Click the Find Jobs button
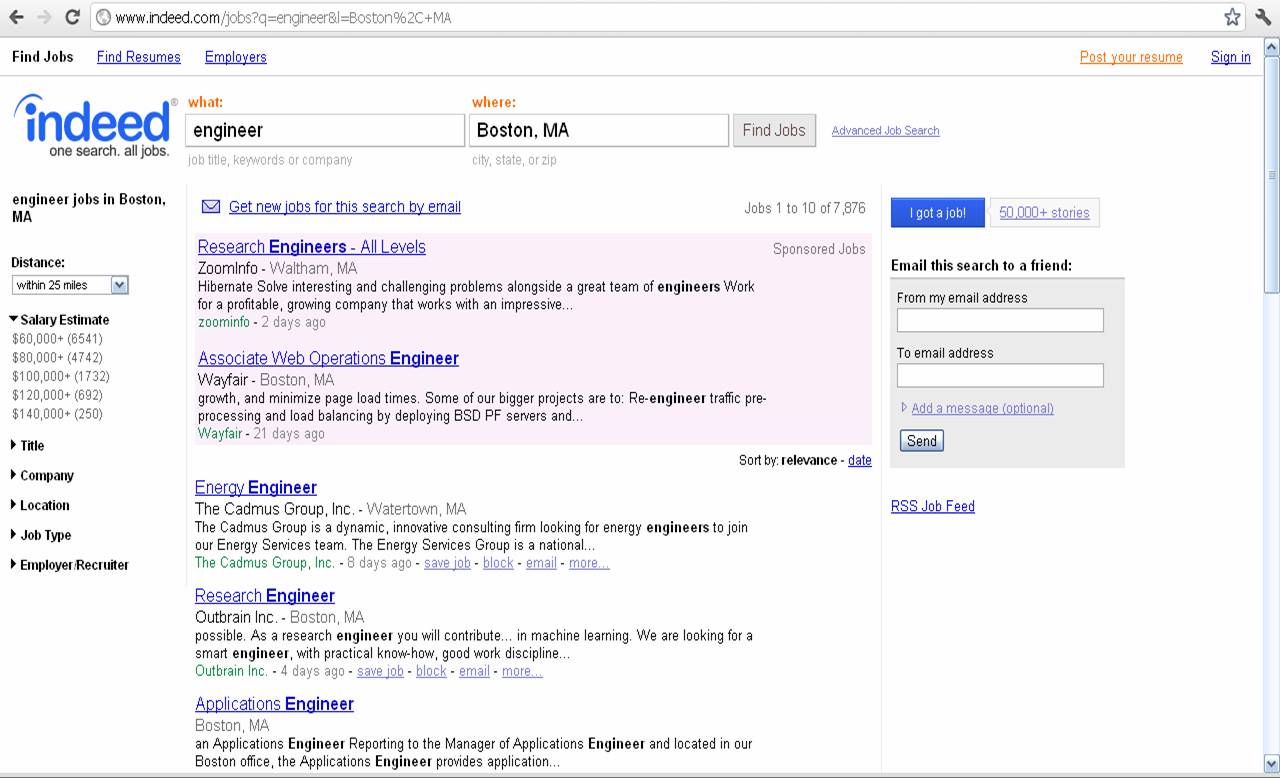 pyautogui.click(x=774, y=130)
